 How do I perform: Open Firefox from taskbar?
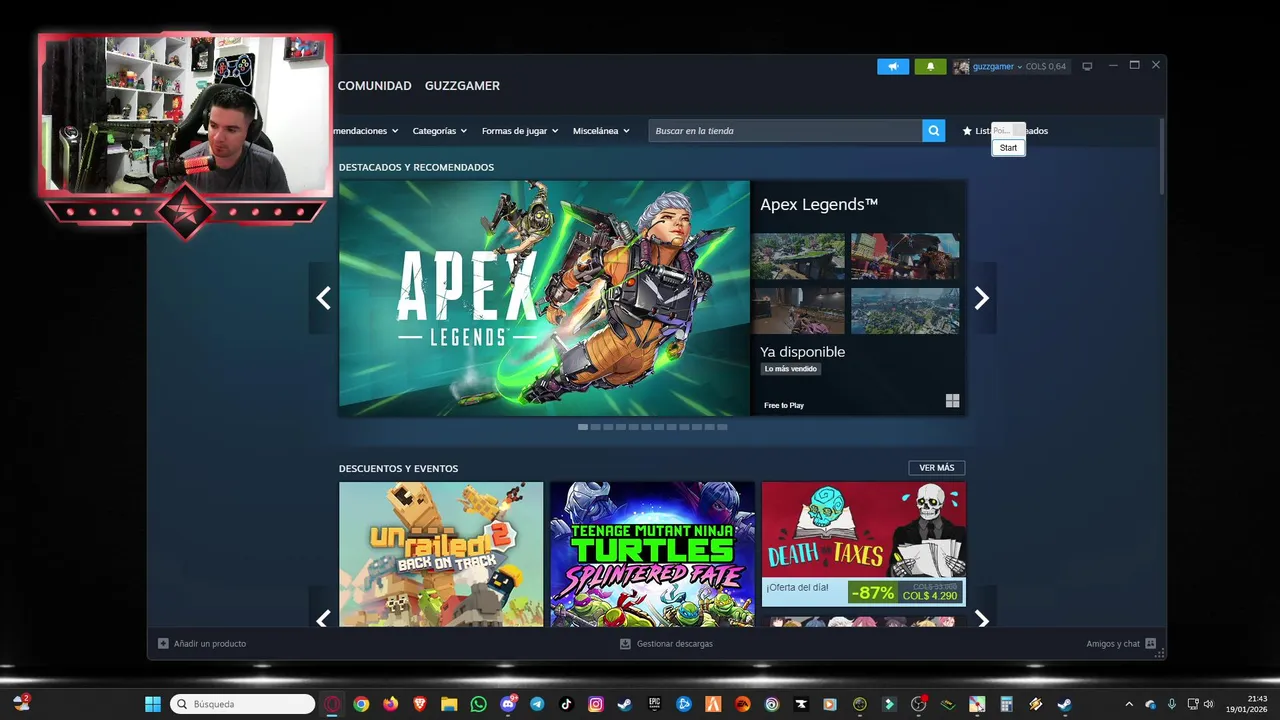coord(390,704)
